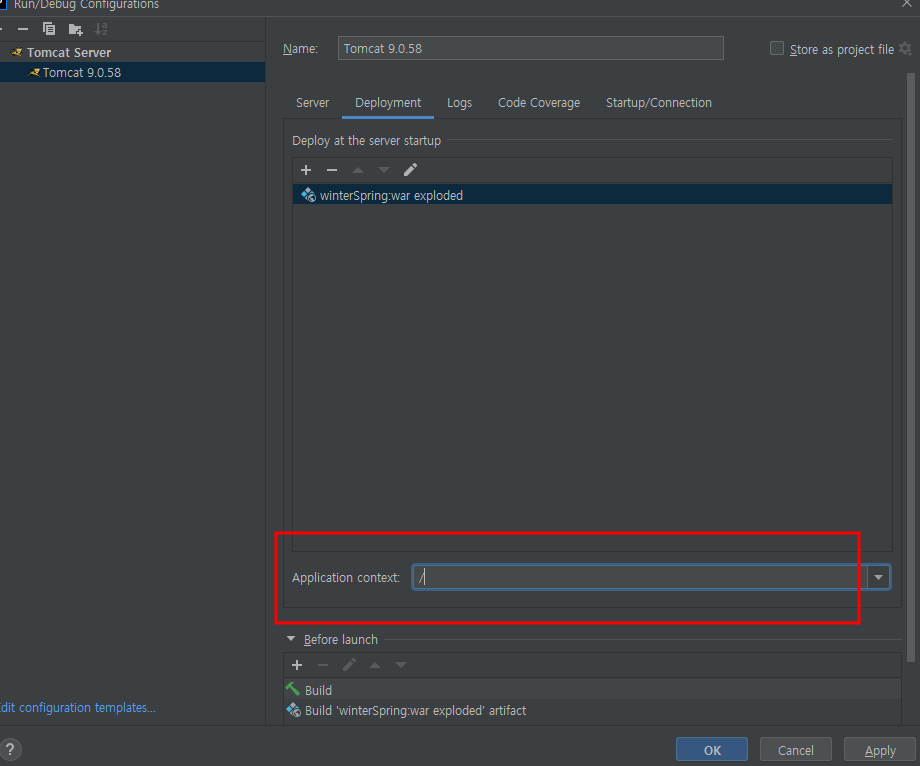Screen dimensions: 920x766
Task: Remove the selected deployment artifact
Action: [x=332, y=170]
